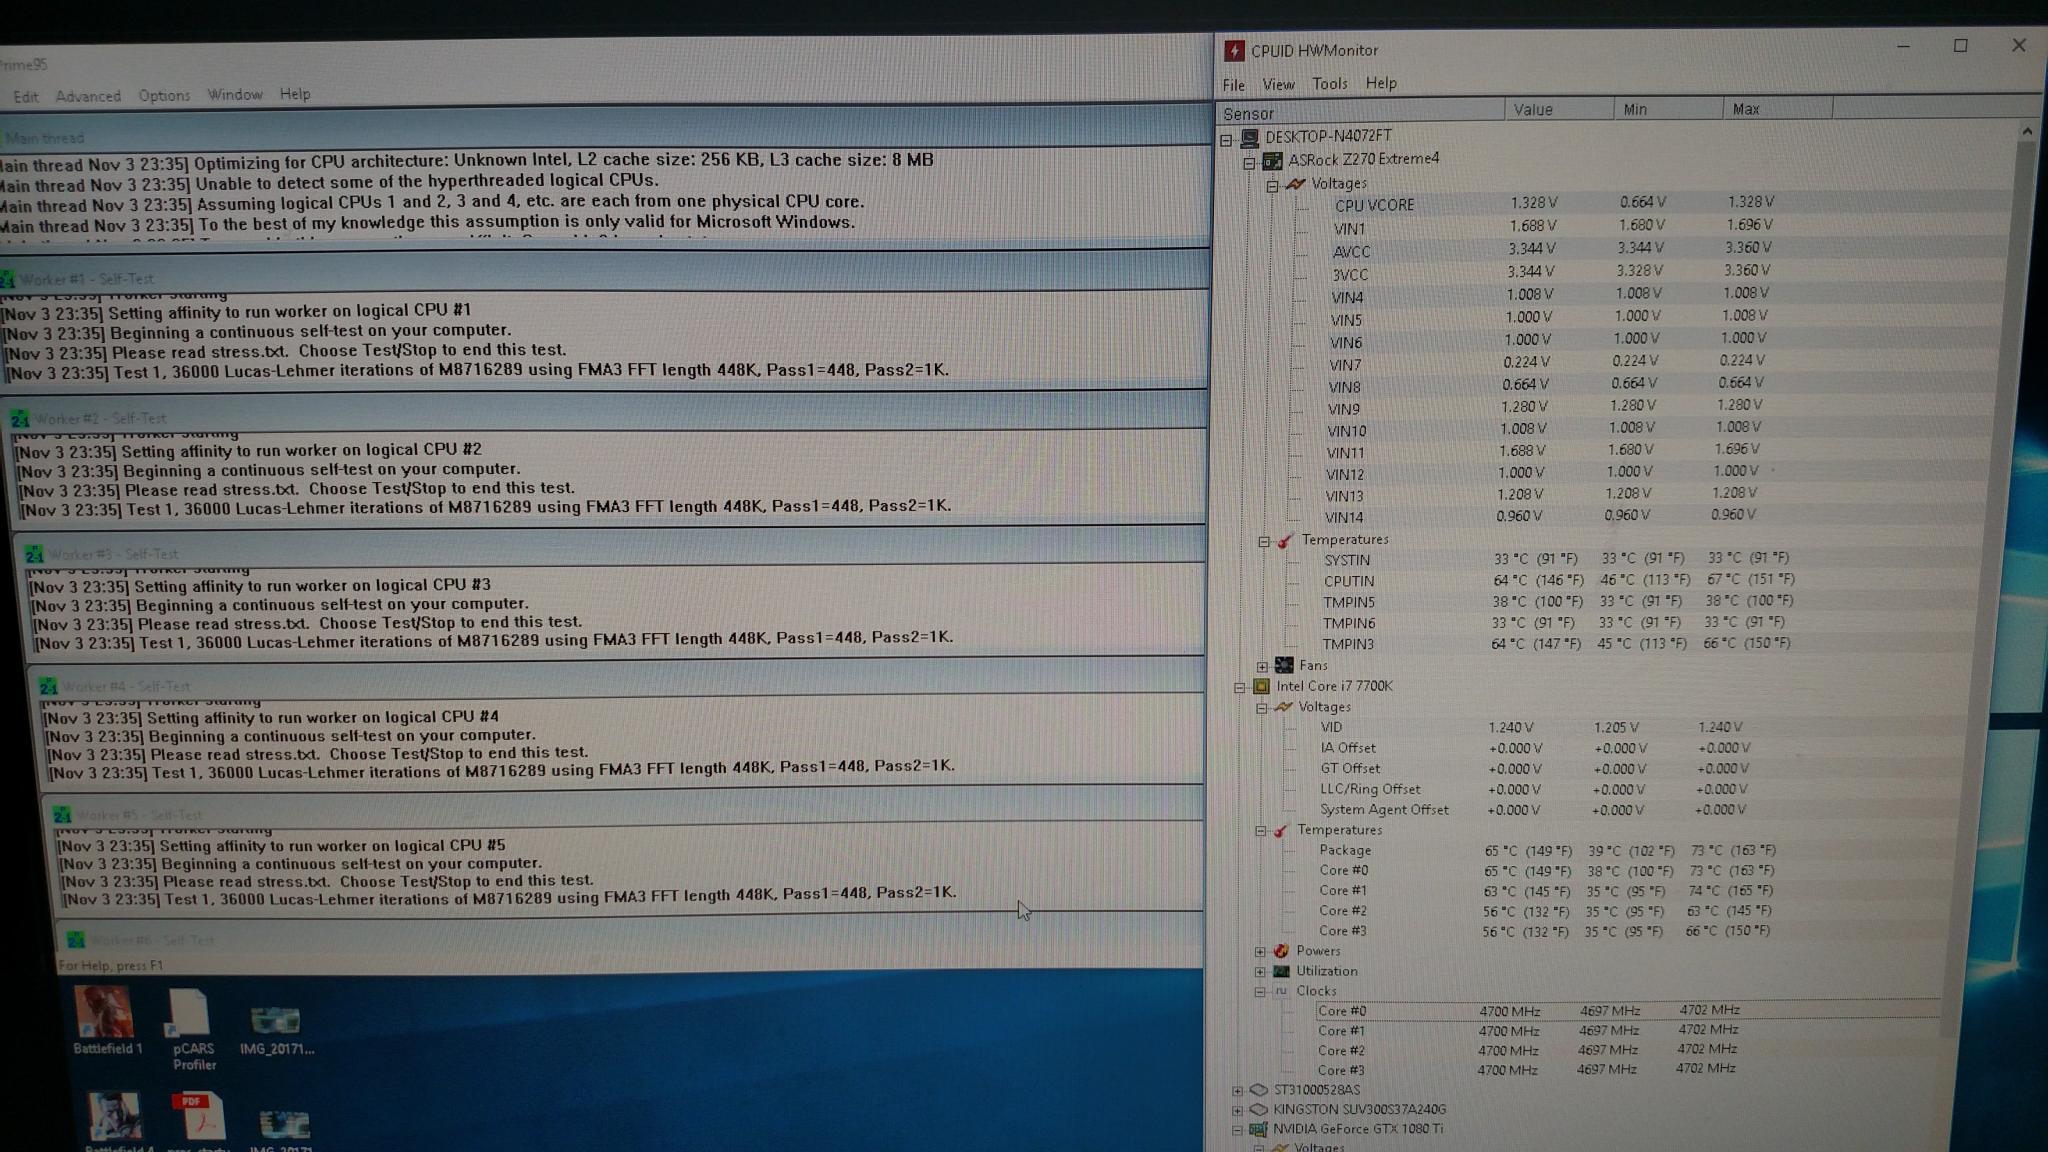The height and width of the screenshot is (1152, 2048).
Task: Expand the ST31000528AS drive node
Action: coord(1238,1091)
